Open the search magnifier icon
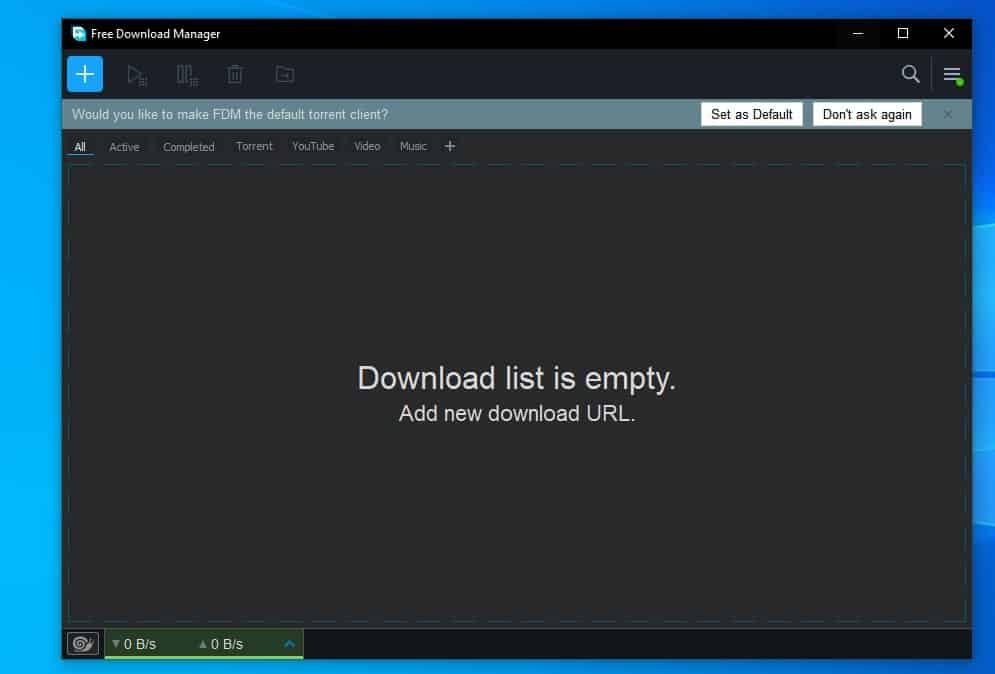Screen dimensions: 995x674 point(910,74)
